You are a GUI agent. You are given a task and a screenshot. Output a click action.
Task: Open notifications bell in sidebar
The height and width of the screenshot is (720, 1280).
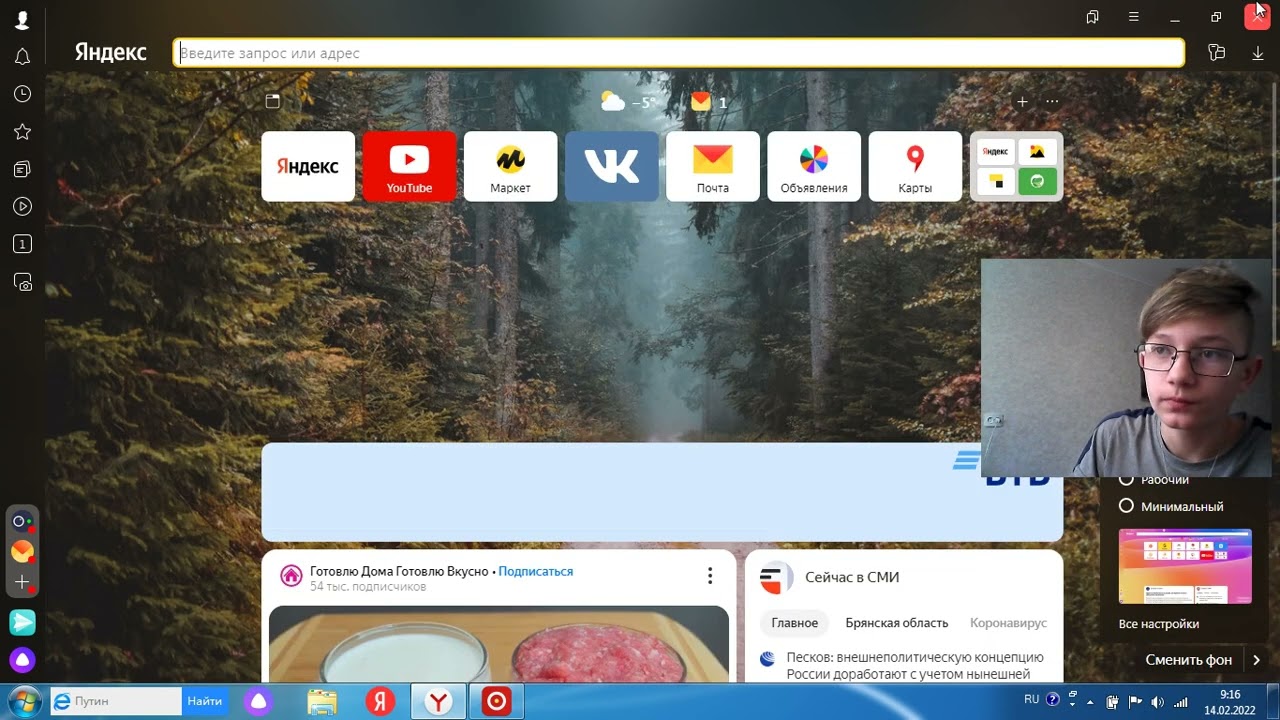coord(22,57)
